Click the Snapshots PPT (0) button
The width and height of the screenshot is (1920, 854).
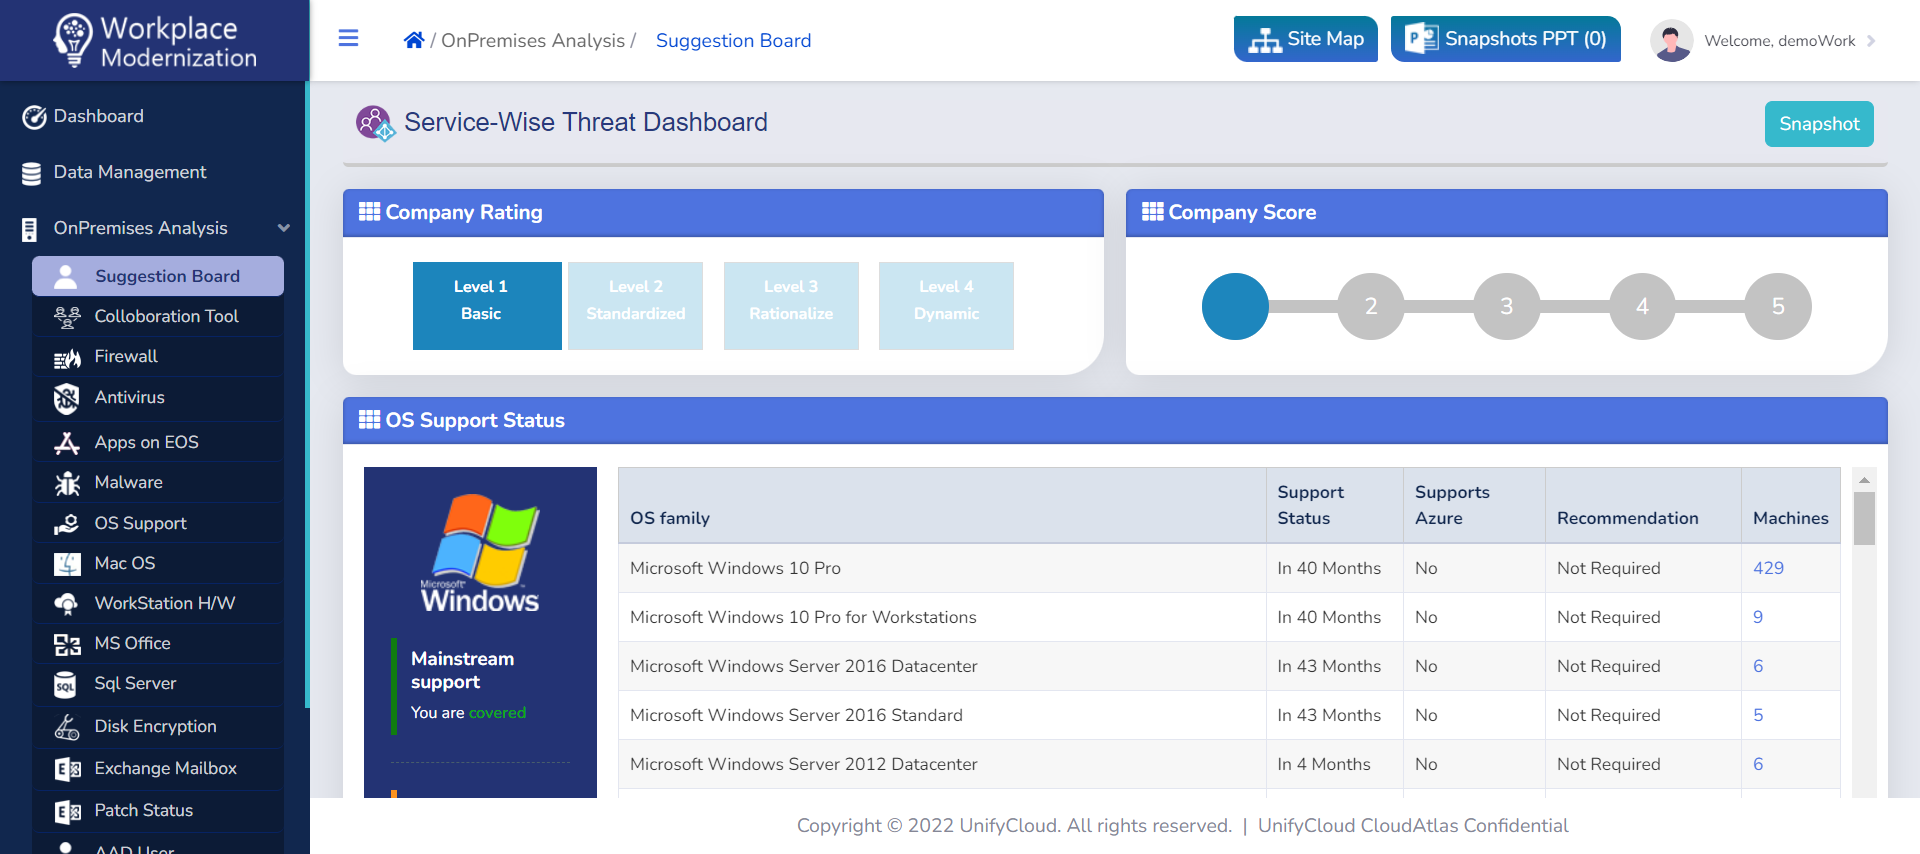(x=1505, y=39)
